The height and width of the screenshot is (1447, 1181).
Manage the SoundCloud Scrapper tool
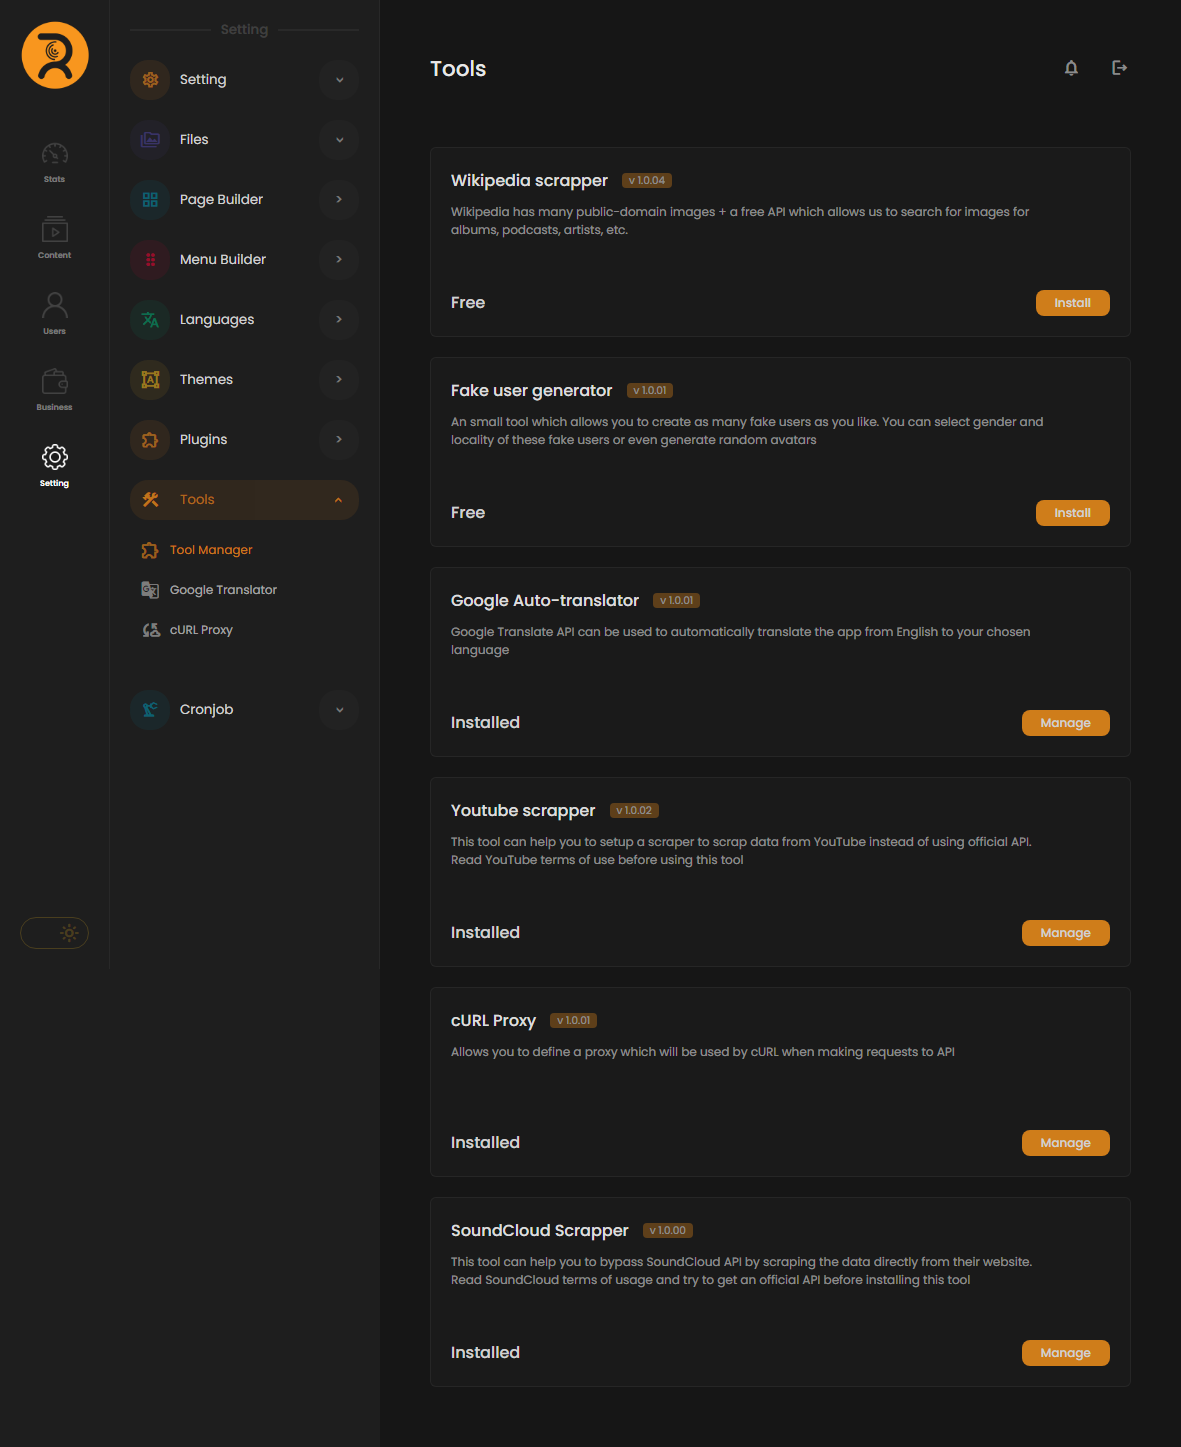(x=1065, y=1353)
